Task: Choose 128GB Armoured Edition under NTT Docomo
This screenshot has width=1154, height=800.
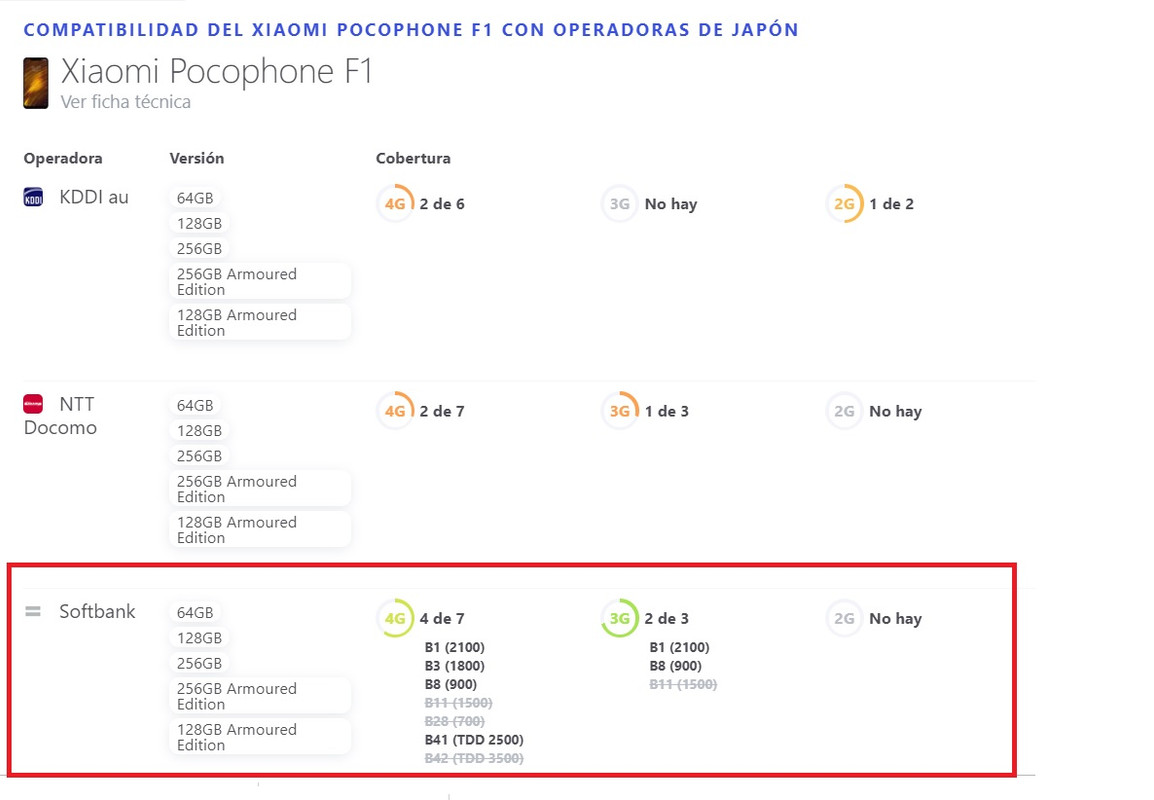Action: [x=260, y=530]
